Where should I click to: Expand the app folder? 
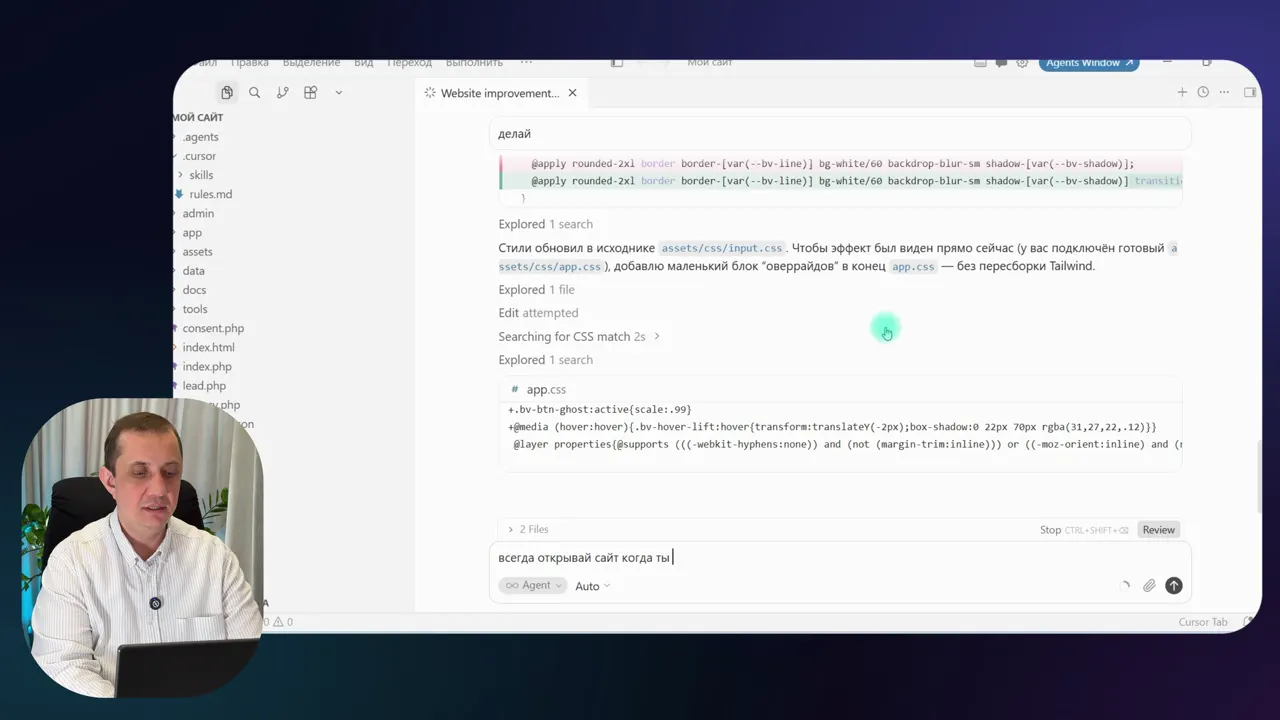192,233
